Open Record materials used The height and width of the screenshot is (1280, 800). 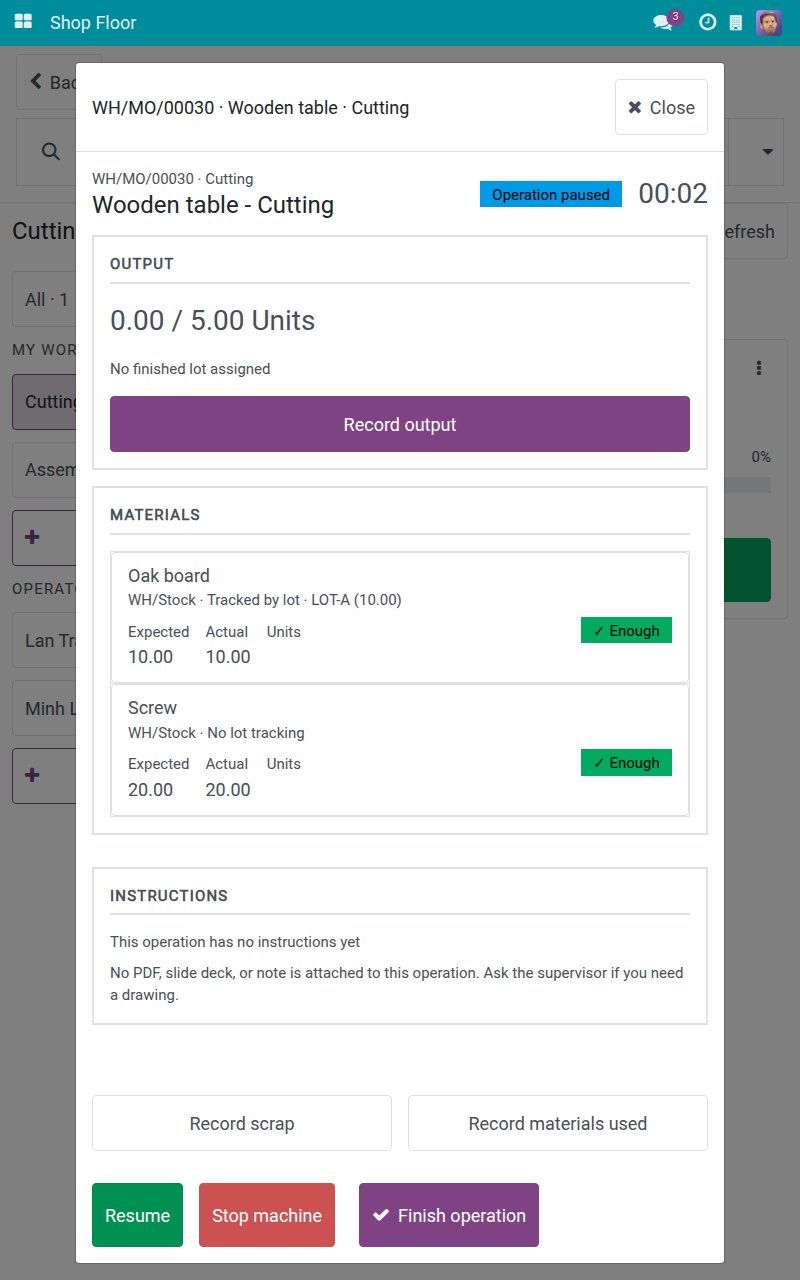tap(558, 1123)
